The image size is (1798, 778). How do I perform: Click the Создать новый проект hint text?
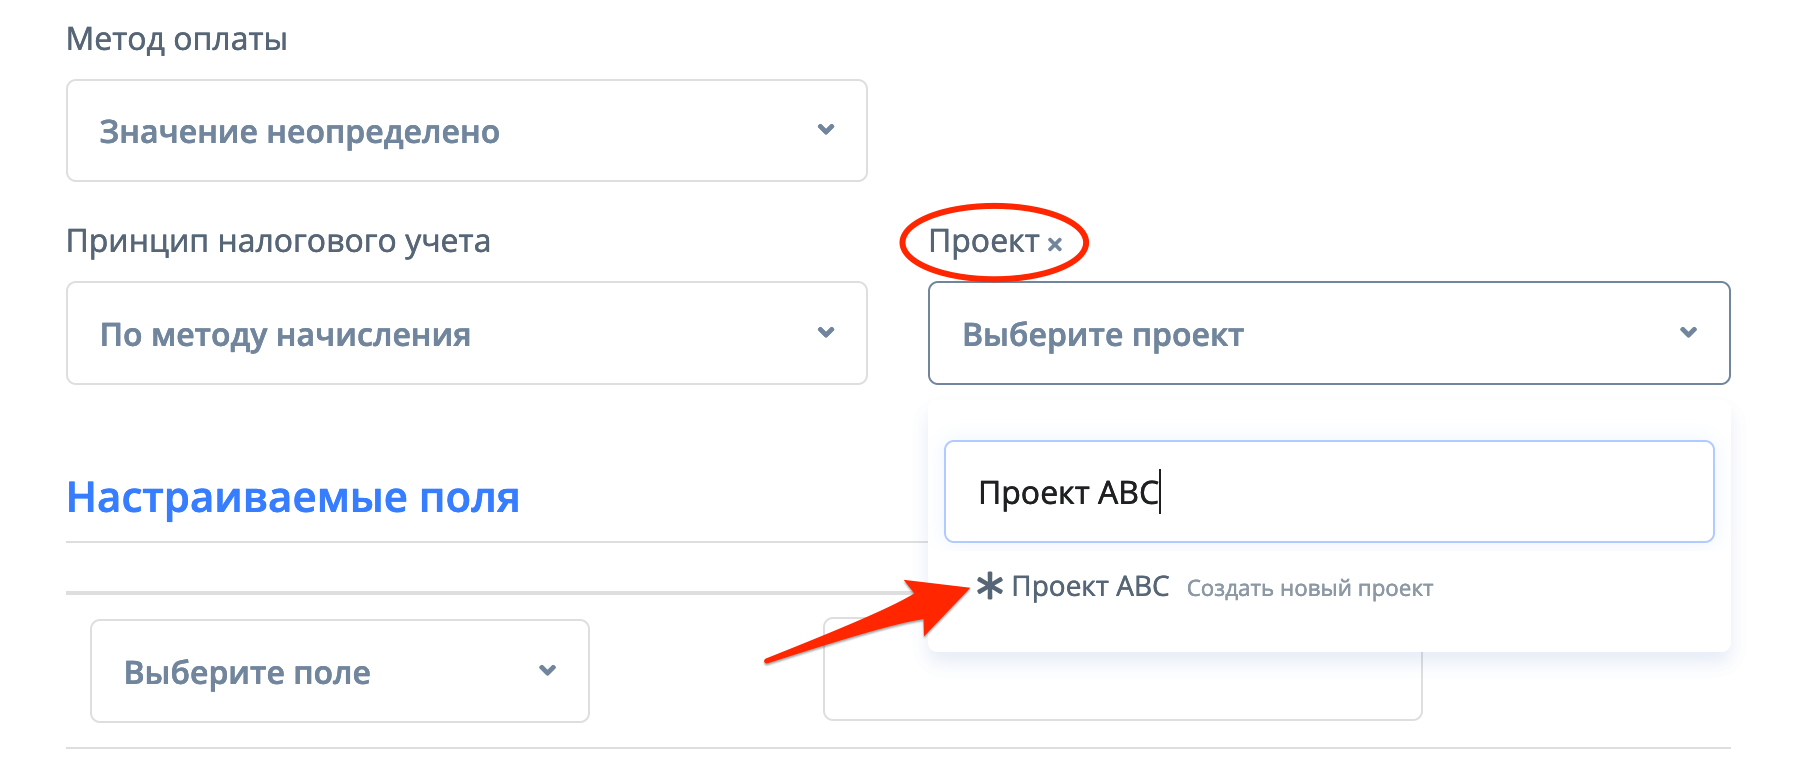point(1309,588)
